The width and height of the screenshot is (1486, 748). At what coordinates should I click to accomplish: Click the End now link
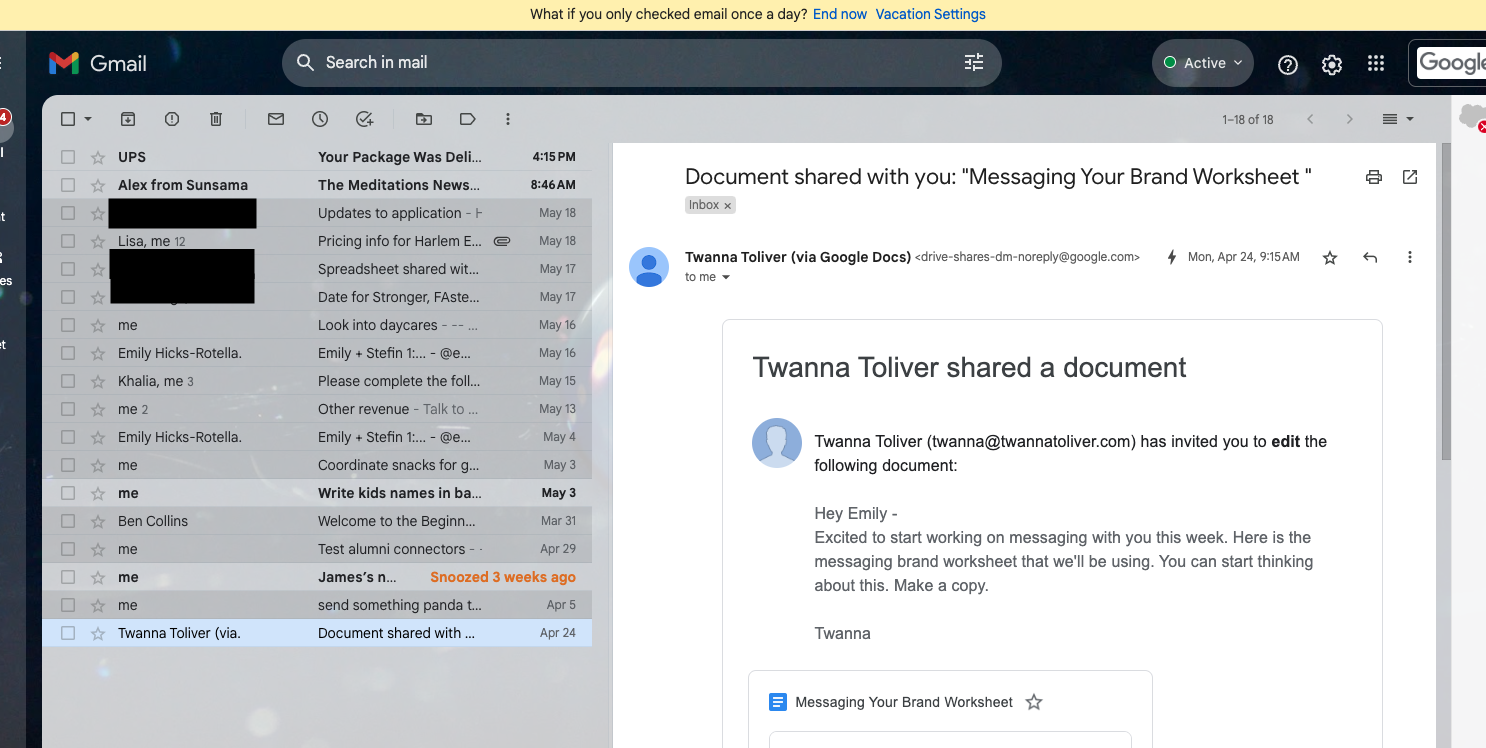[x=840, y=14]
